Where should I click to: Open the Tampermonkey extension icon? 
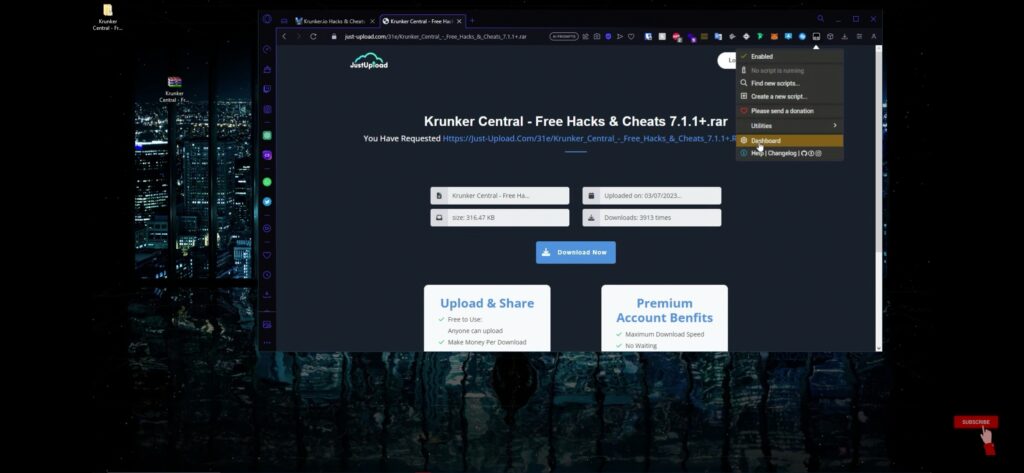point(816,37)
